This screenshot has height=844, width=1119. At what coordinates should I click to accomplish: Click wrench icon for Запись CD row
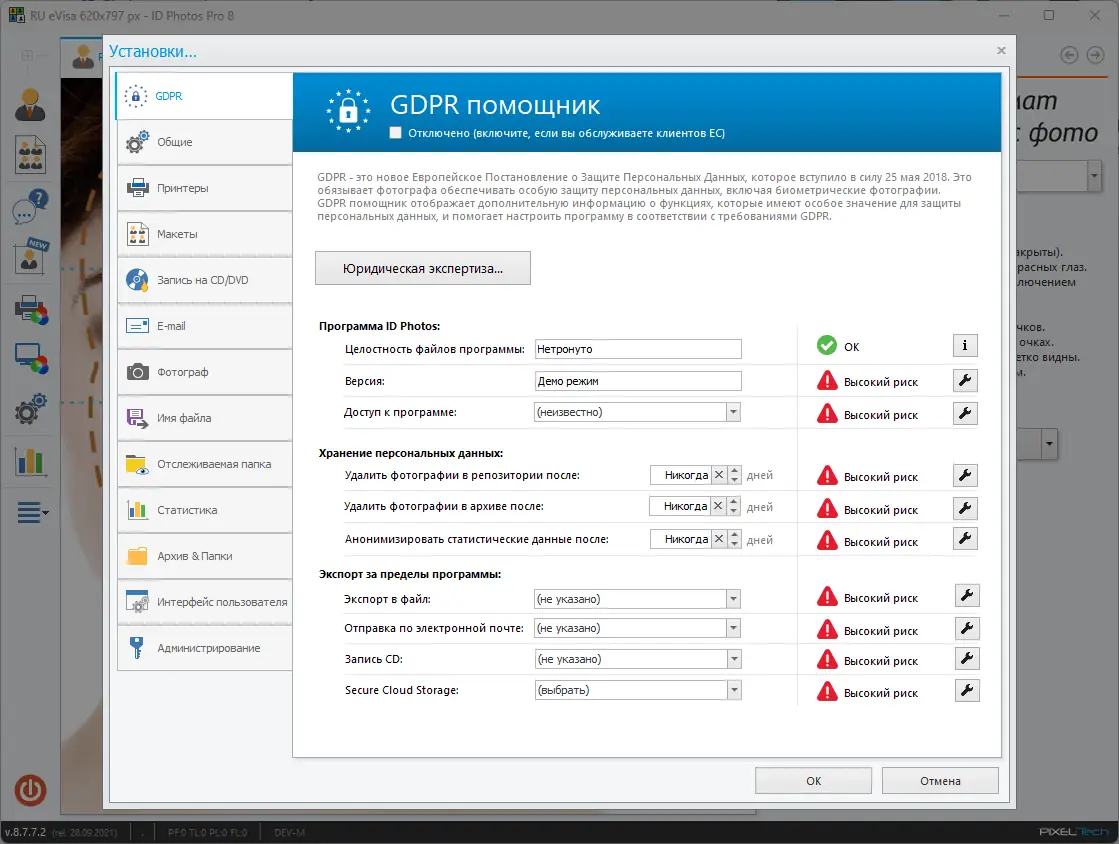pyautogui.click(x=967, y=659)
